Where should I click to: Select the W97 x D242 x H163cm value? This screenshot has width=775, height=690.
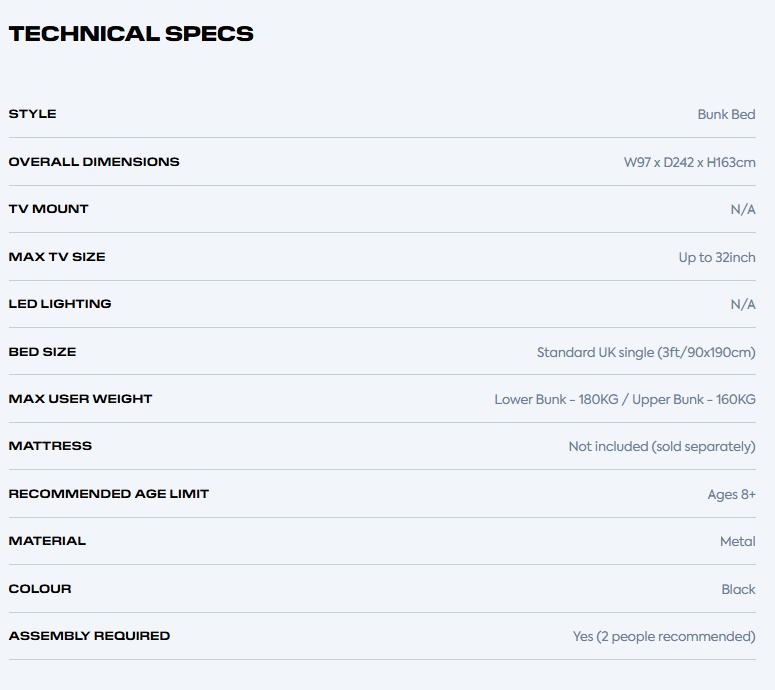(x=689, y=162)
